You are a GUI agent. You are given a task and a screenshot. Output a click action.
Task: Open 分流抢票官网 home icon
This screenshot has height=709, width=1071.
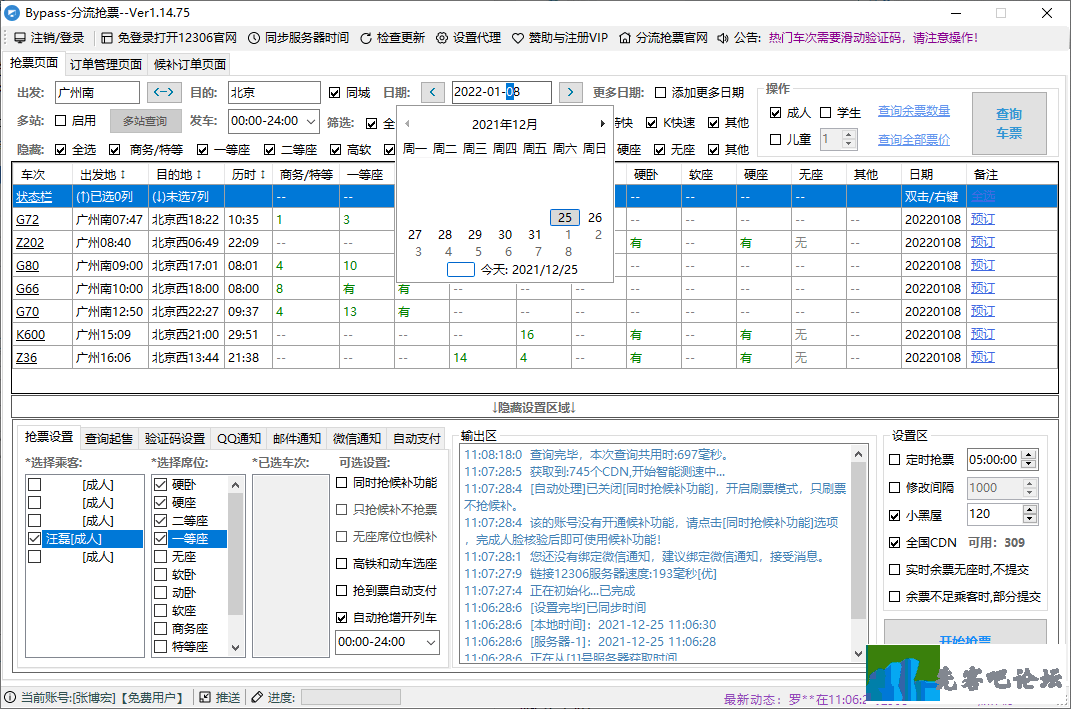pos(625,38)
